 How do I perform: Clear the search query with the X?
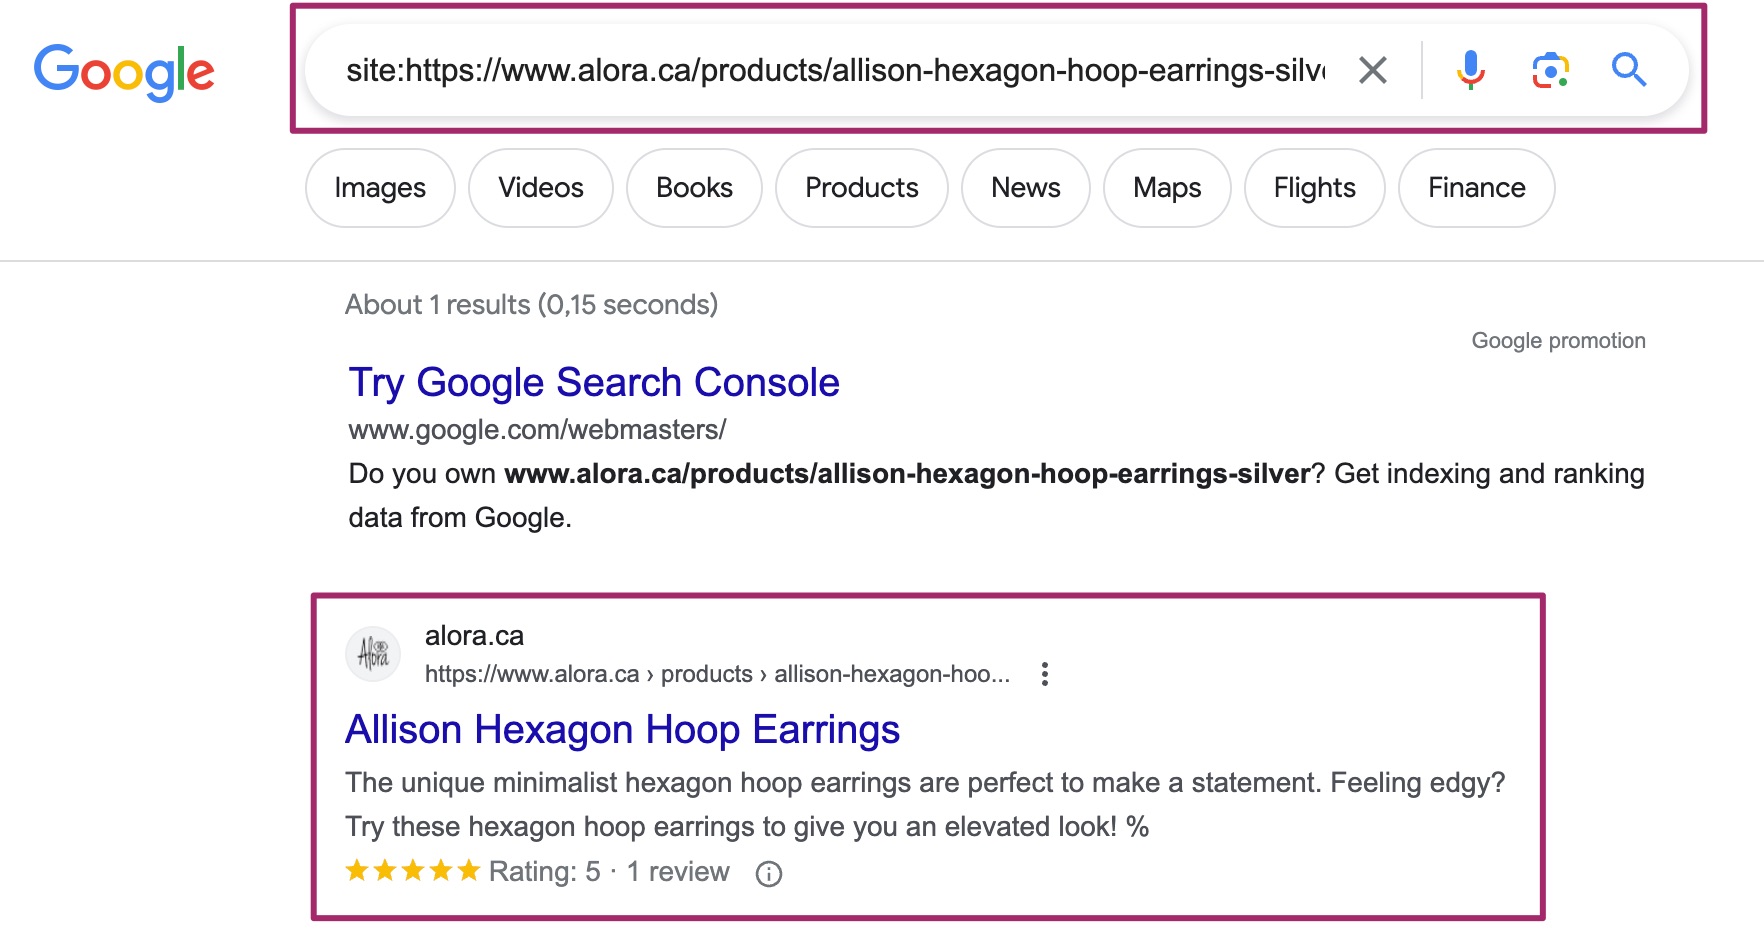[1373, 70]
